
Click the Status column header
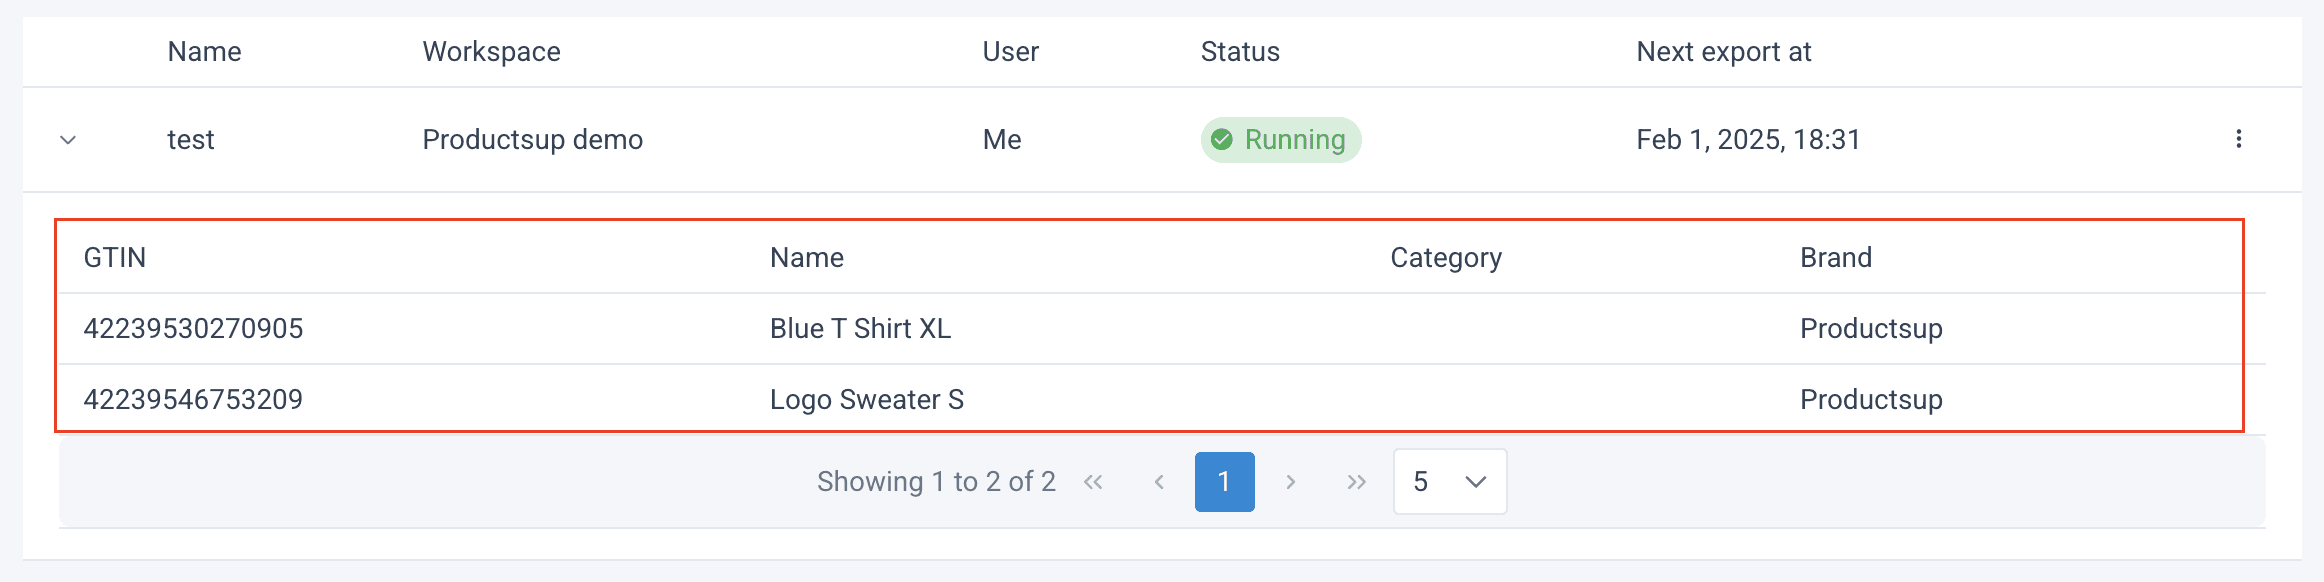pos(1239,52)
